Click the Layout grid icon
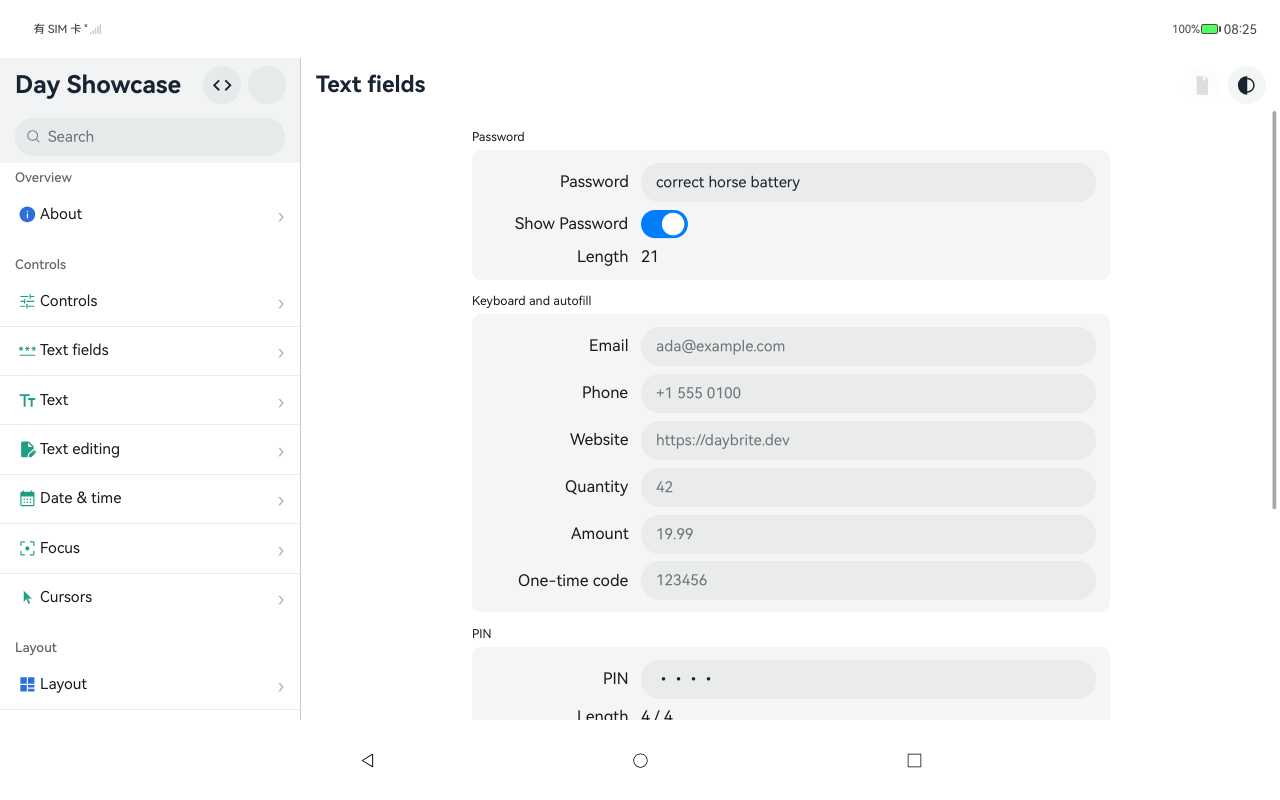The width and height of the screenshot is (1280, 800). (x=27, y=684)
